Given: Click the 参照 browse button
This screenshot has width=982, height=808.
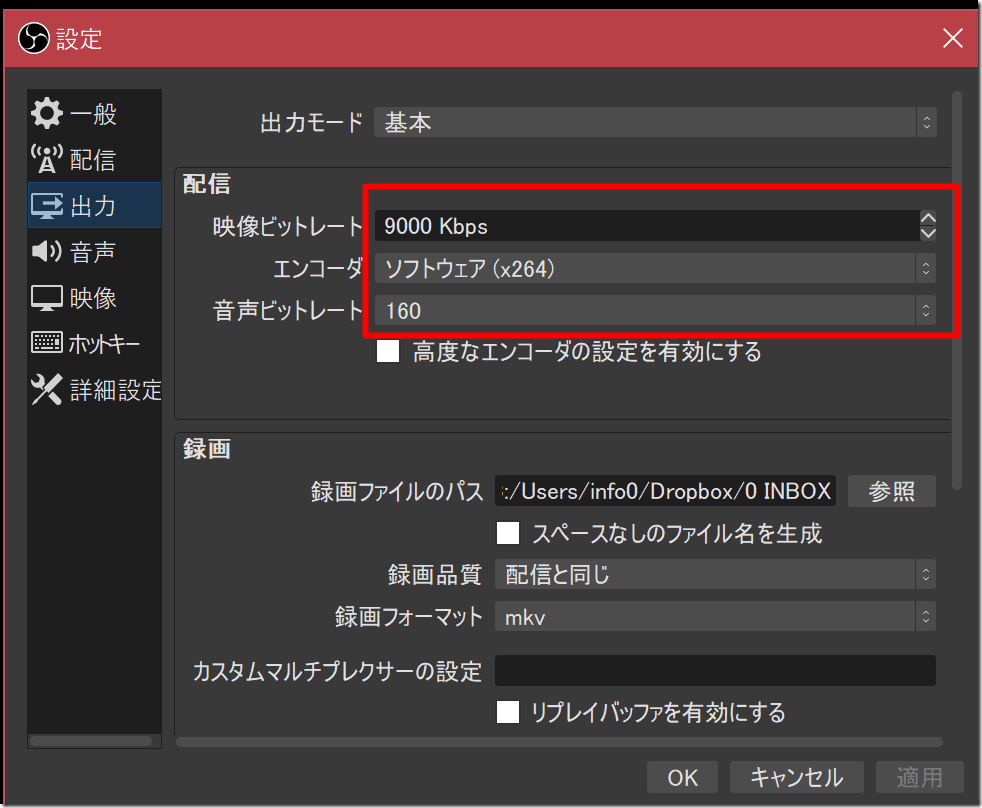Looking at the screenshot, I should click(892, 490).
